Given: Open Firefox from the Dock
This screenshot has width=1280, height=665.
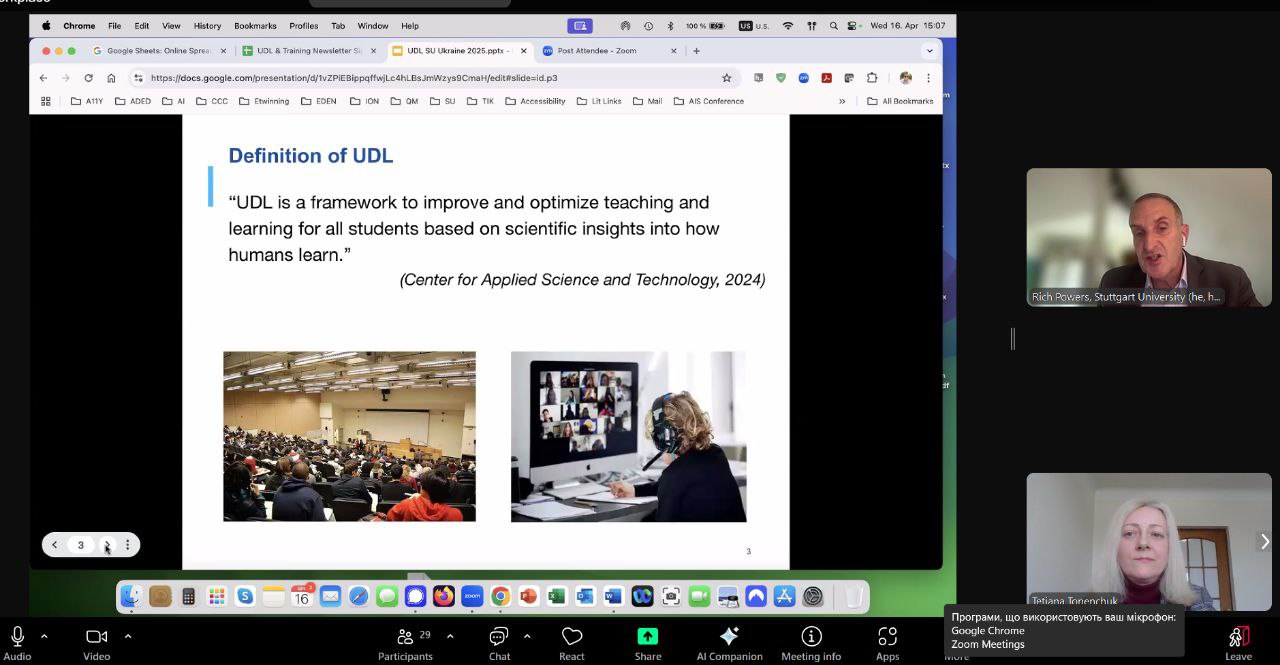Looking at the screenshot, I should (443, 597).
